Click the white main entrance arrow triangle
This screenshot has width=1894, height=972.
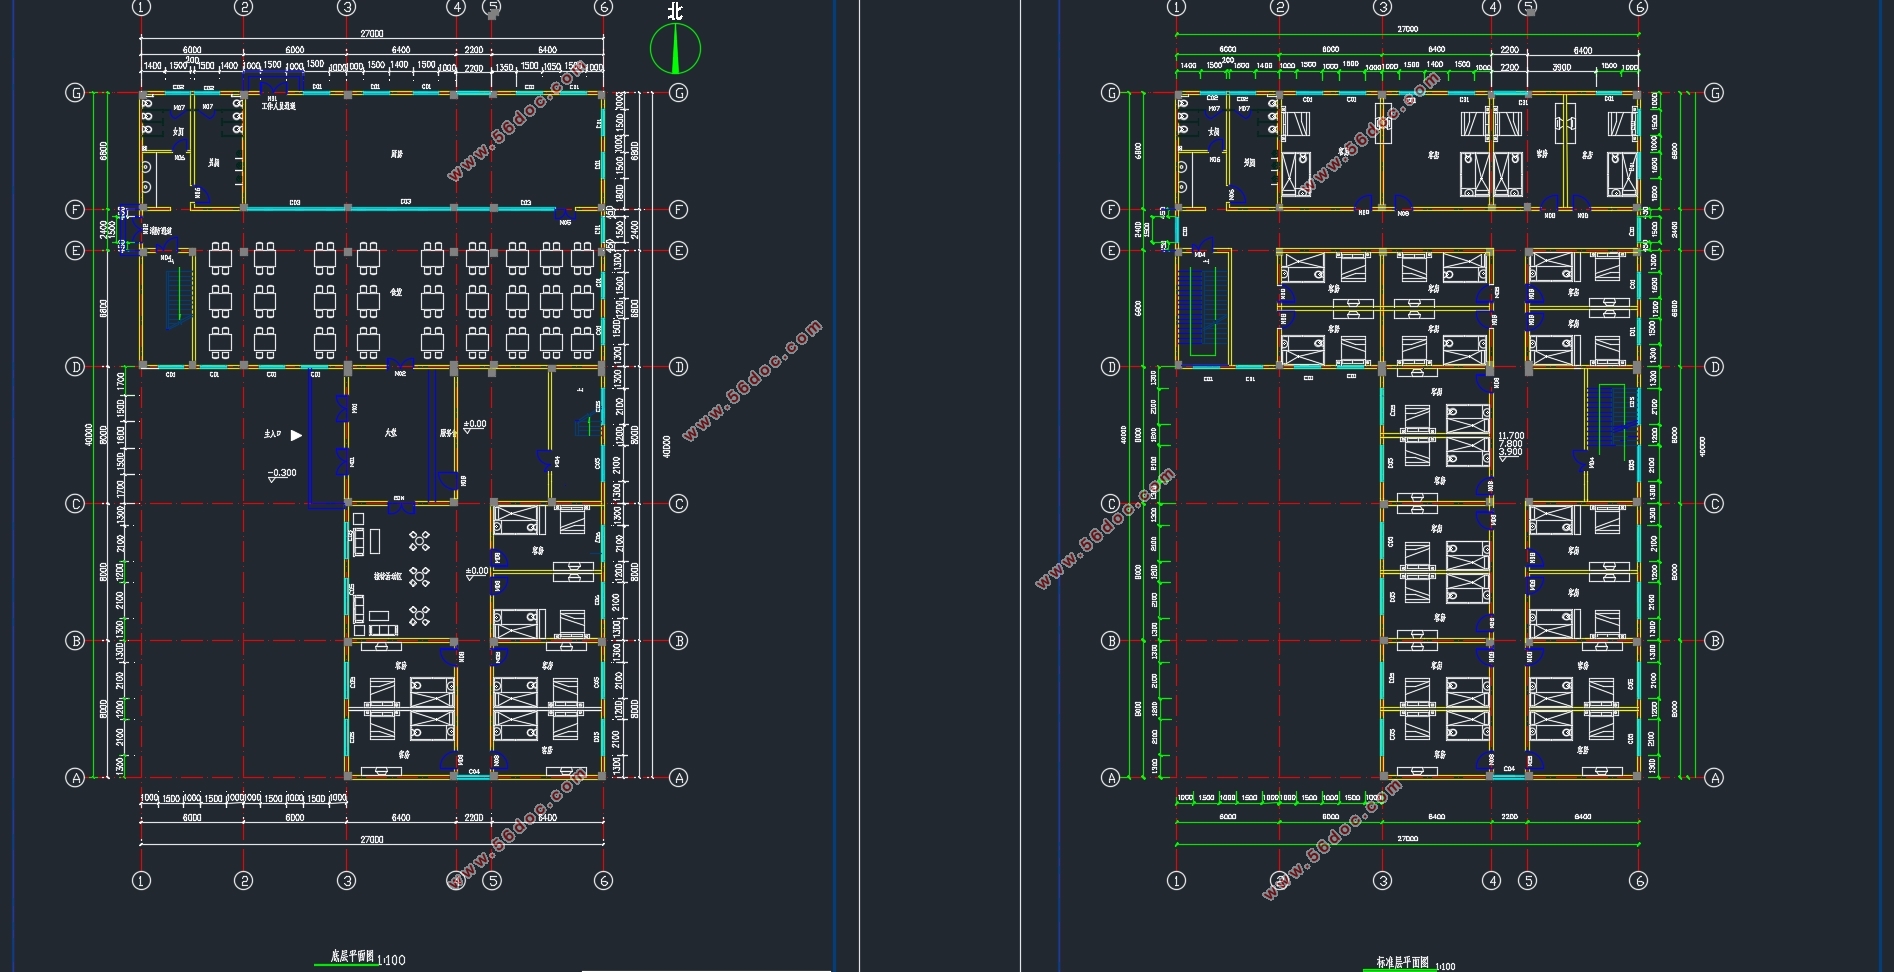pos(296,435)
